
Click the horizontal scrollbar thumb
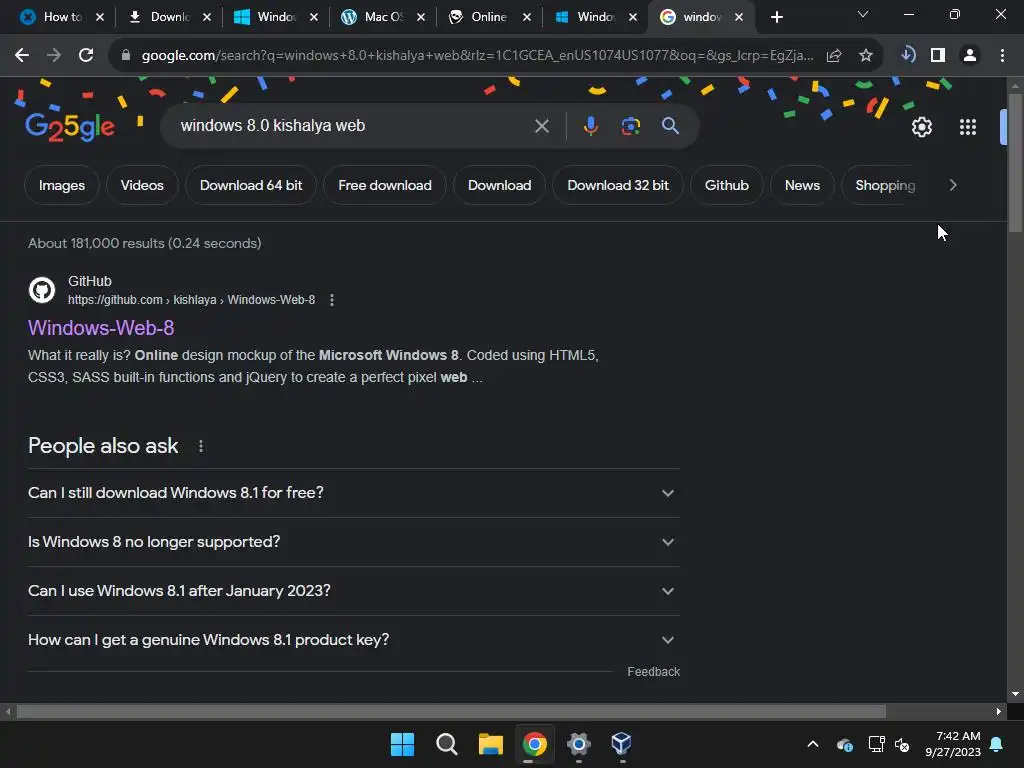click(451, 711)
